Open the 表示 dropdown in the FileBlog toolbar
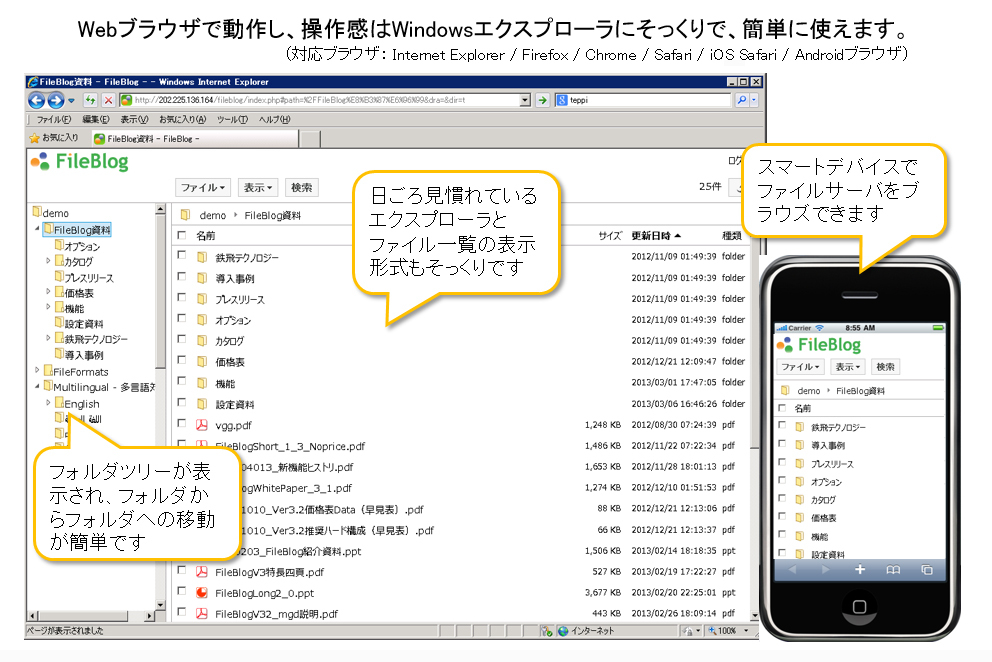This screenshot has height=662, width=992. pos(259,187)
